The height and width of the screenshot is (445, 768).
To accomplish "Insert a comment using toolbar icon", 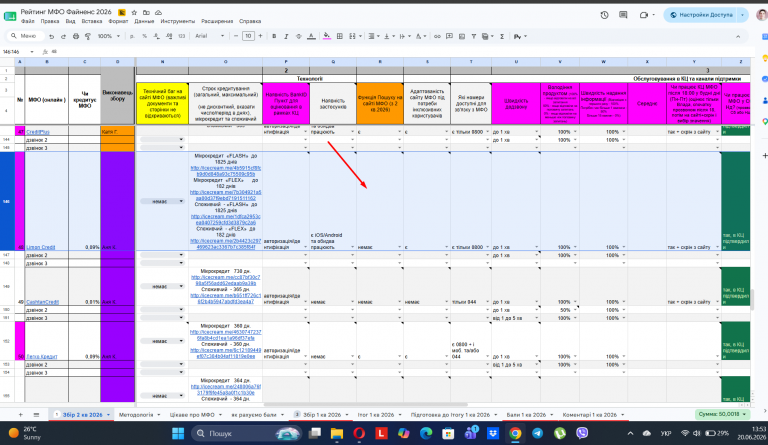I will pos(449,36).
